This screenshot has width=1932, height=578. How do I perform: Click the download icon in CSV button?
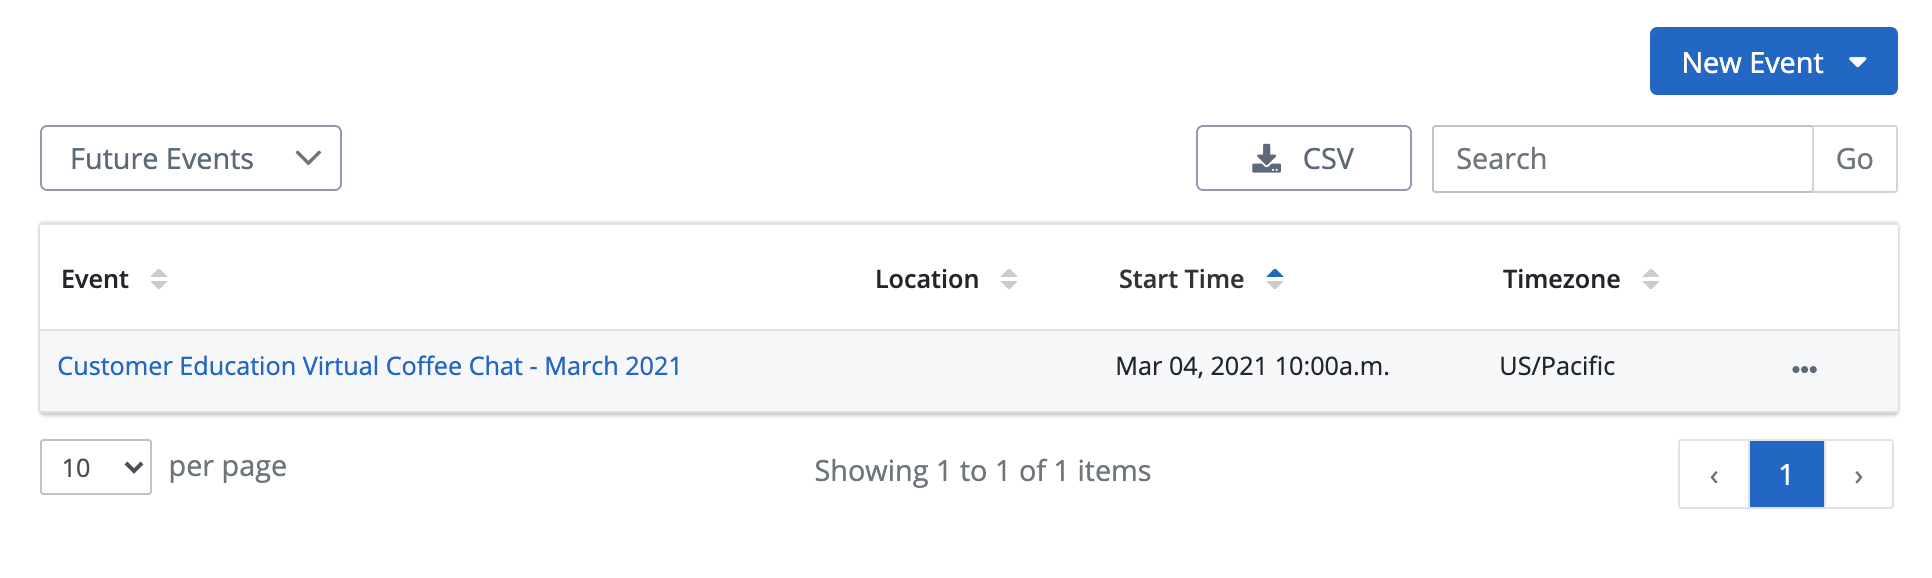point(1266,158)
